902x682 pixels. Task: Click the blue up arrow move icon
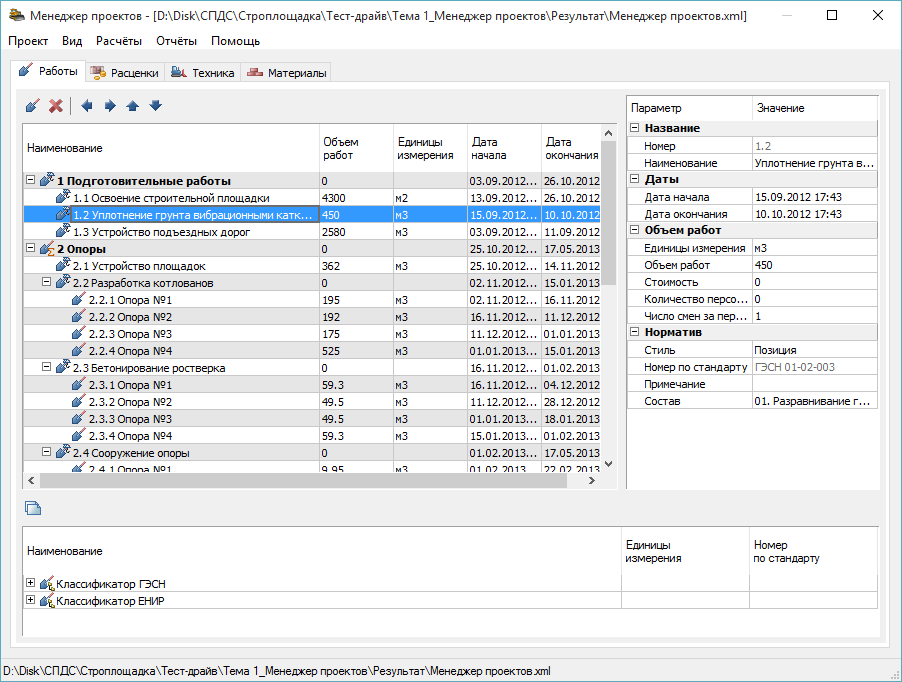coord(133,106)
